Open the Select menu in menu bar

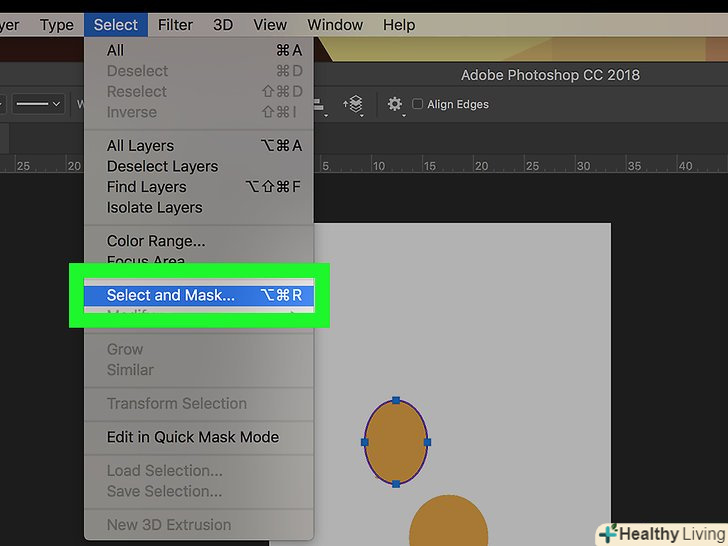(116, 25)
